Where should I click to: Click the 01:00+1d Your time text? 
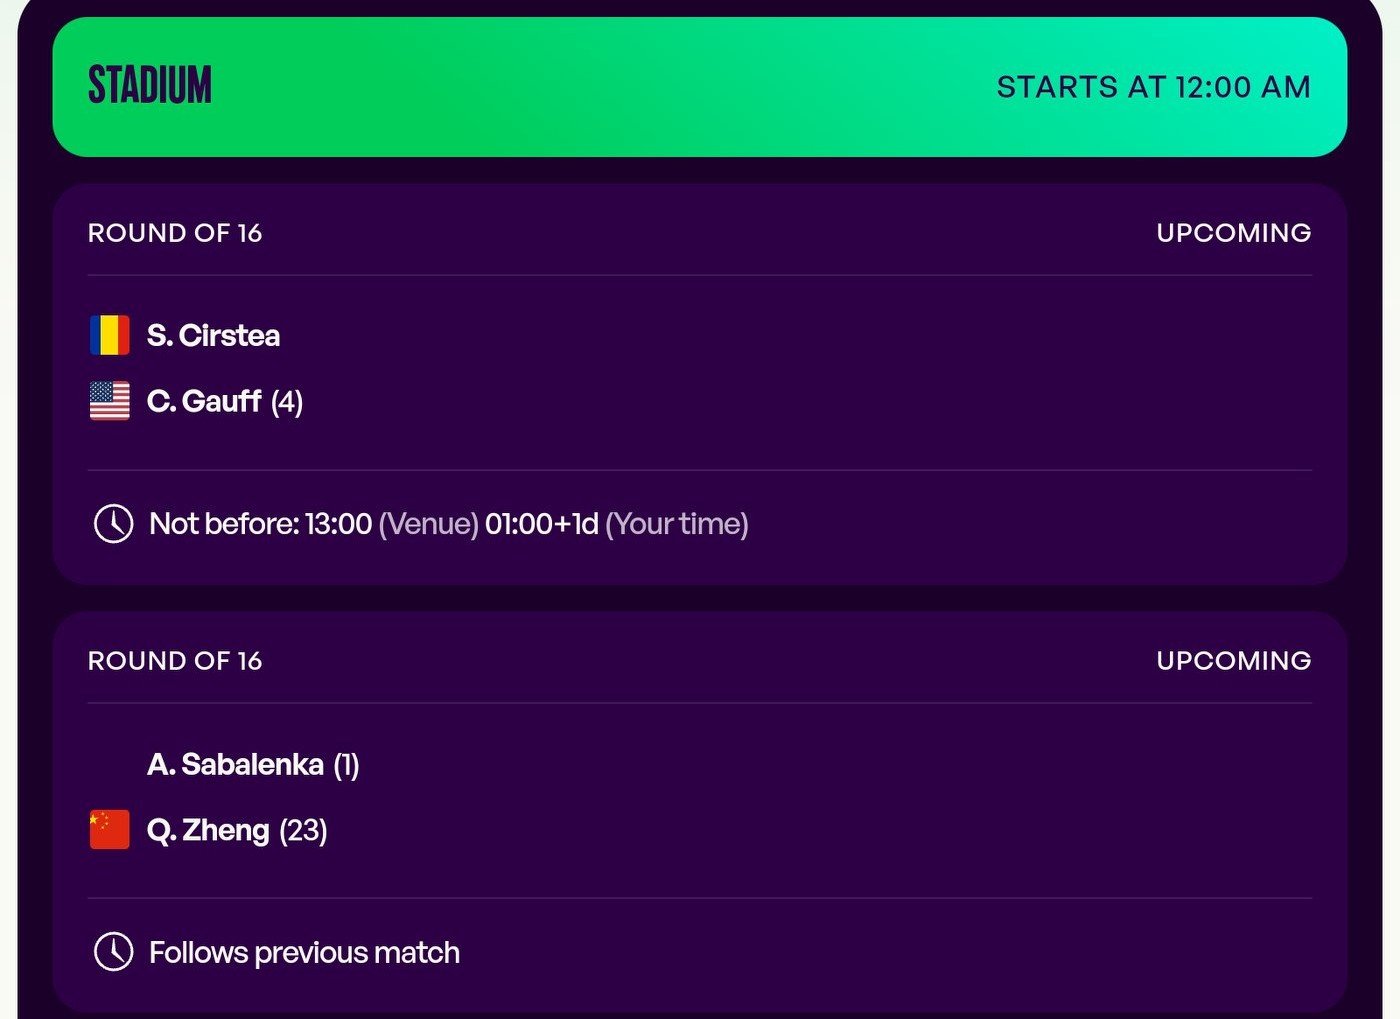(616, 524)
